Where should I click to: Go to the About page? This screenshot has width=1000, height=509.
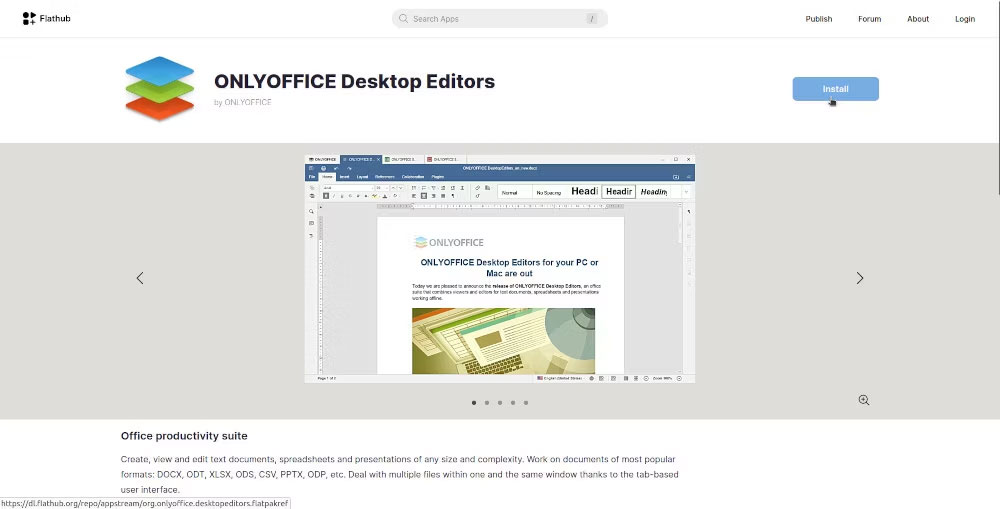918,19
